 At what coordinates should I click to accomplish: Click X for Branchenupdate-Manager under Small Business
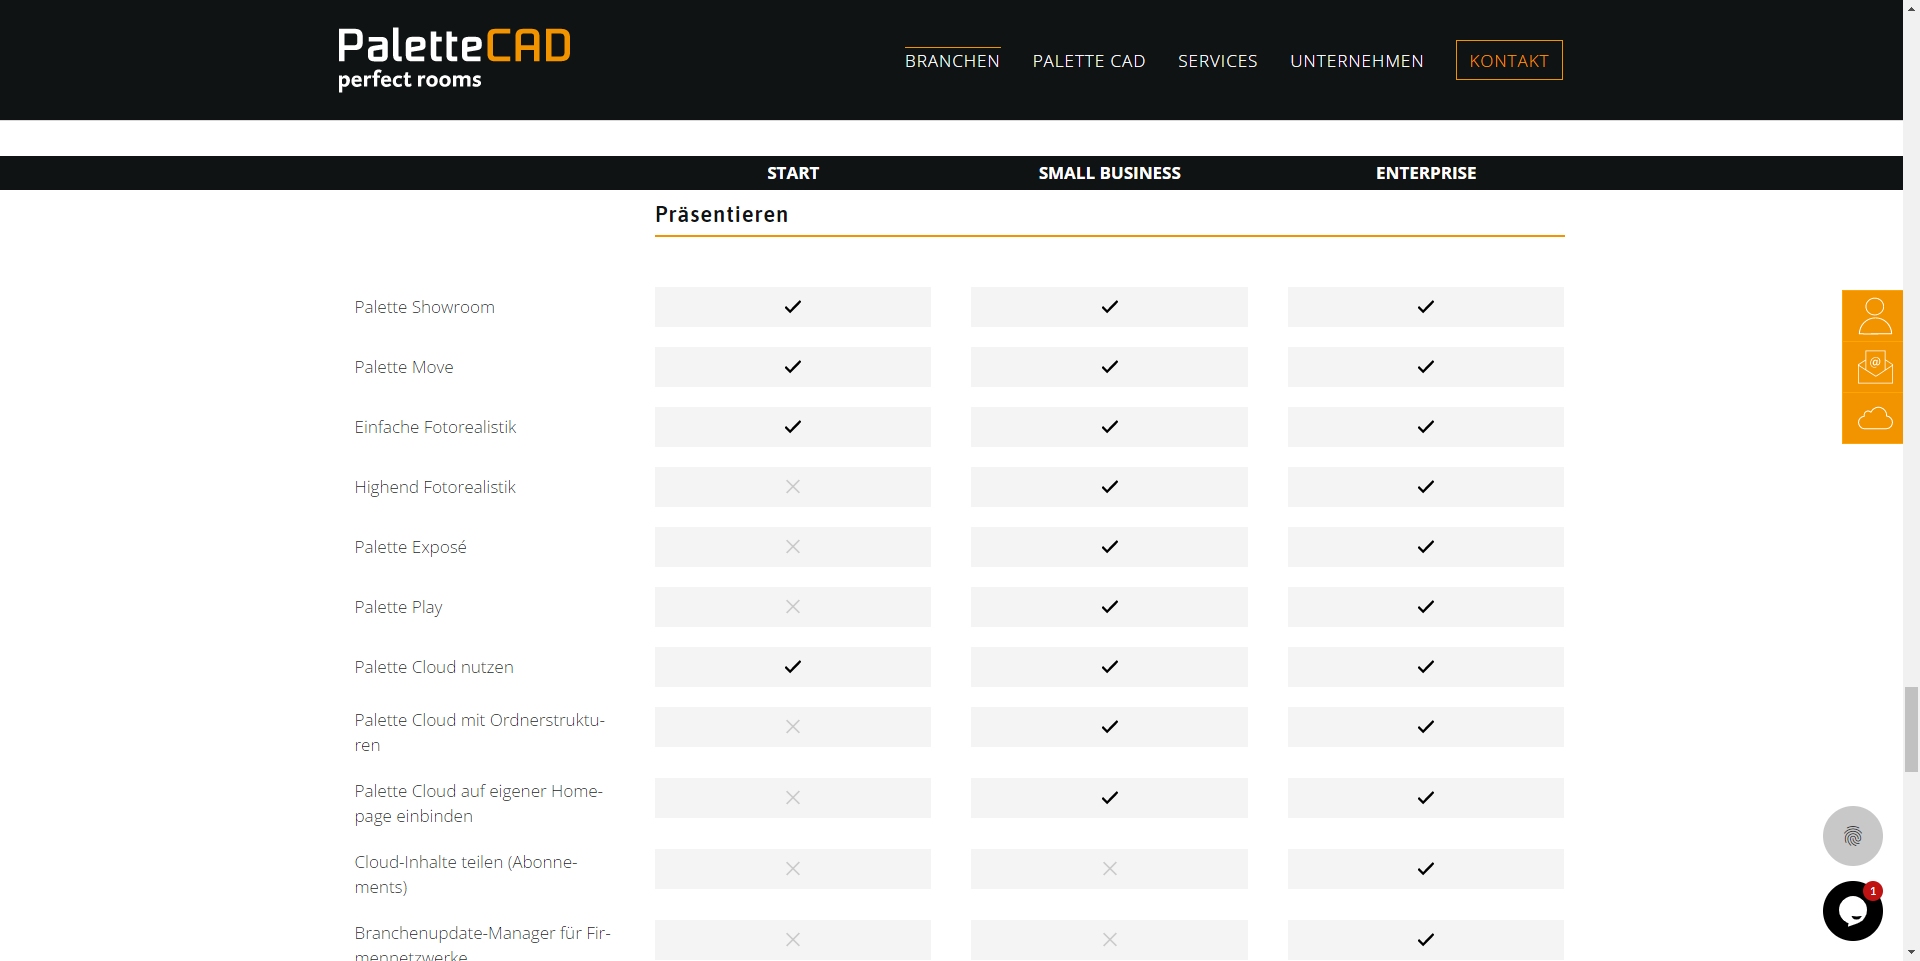1109,940
